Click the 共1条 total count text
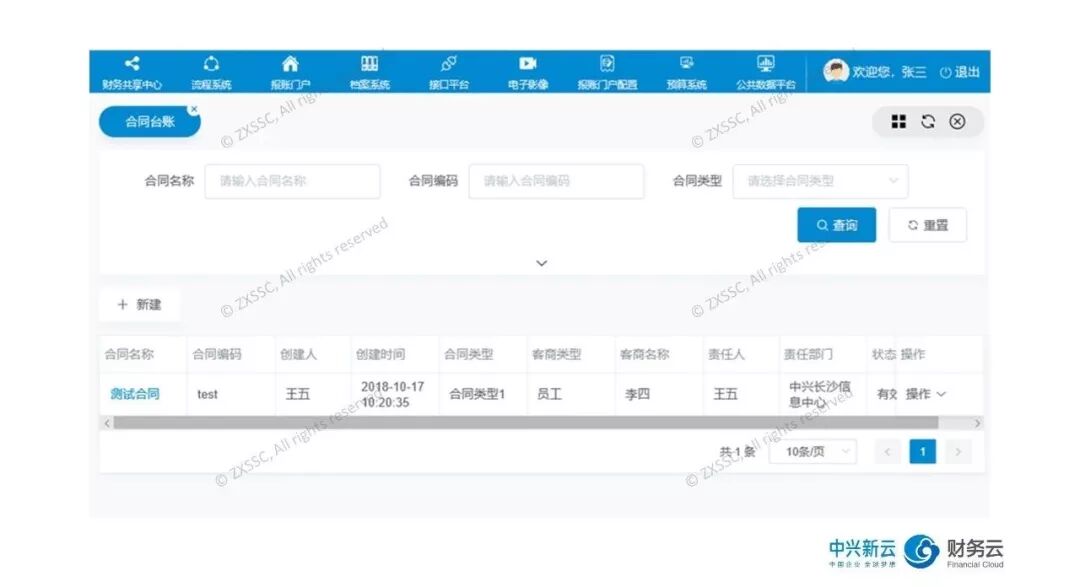 [738, 452]
